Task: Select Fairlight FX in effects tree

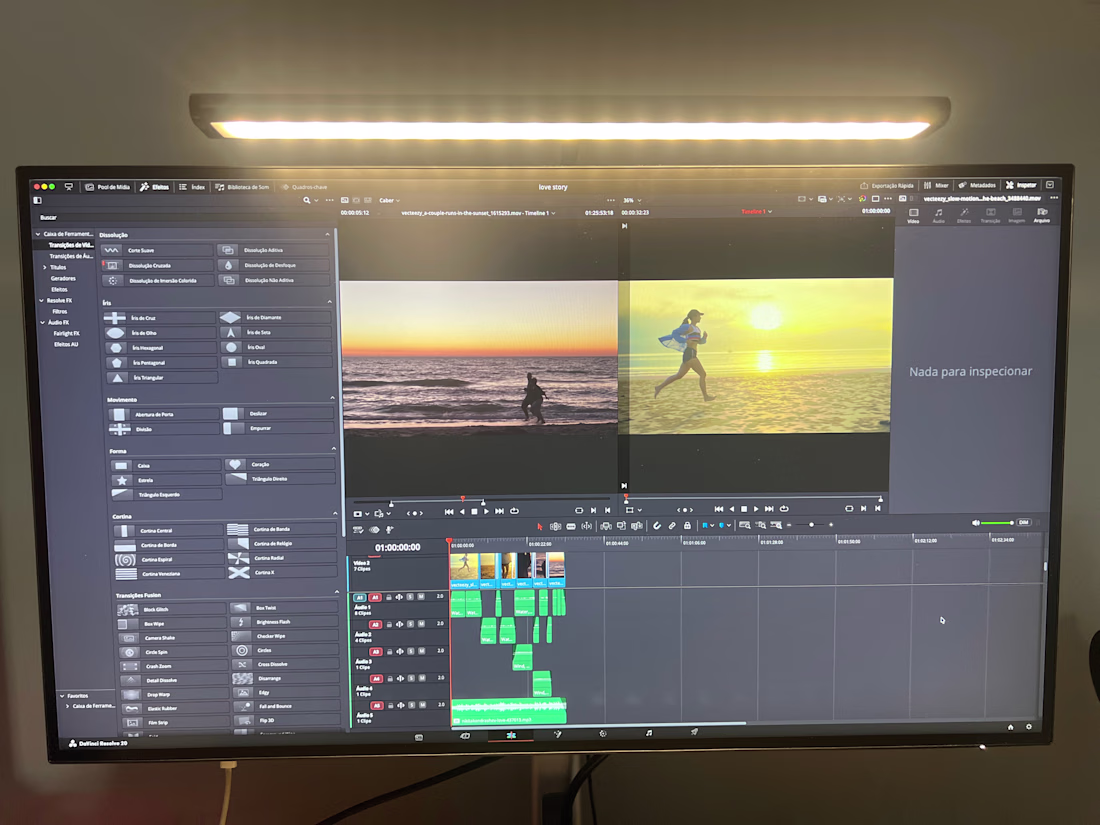Action: (66, 333)
